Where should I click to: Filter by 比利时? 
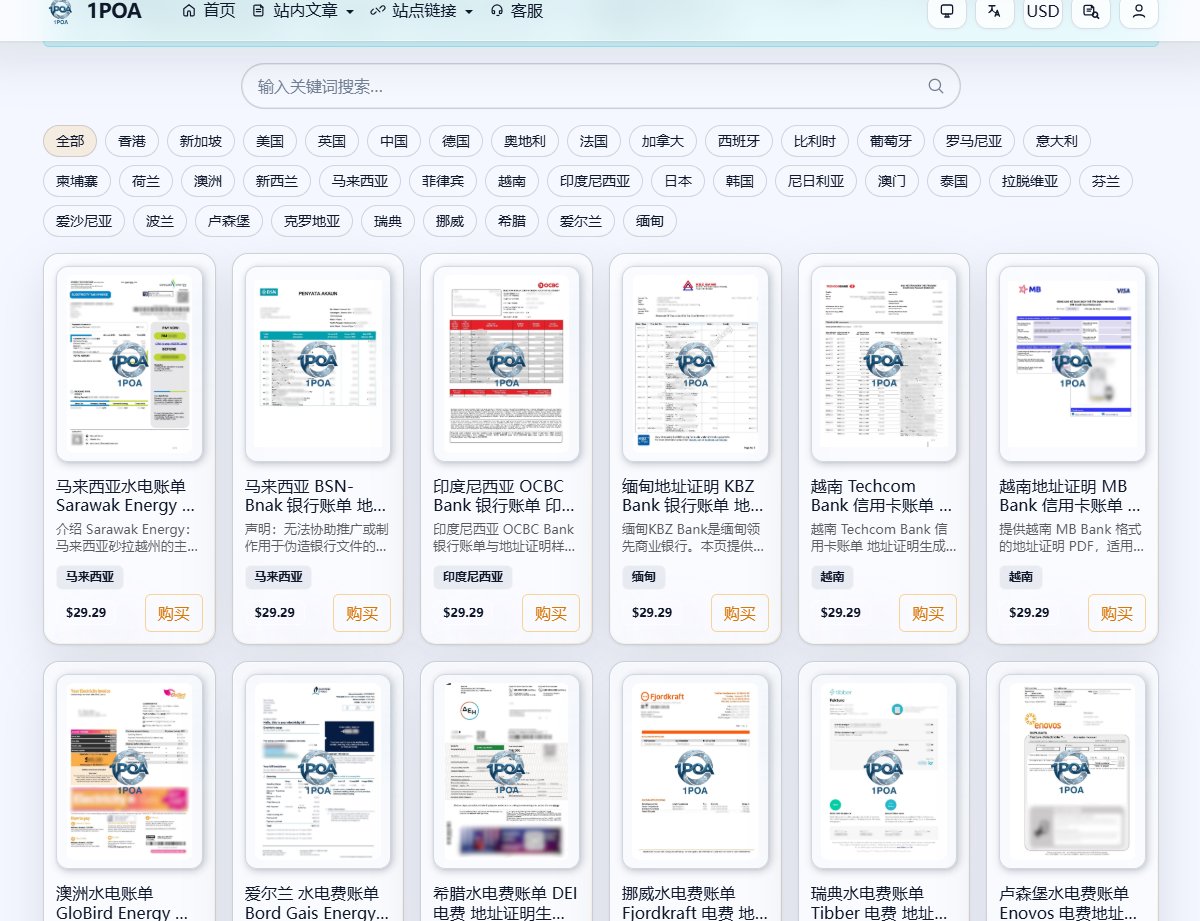point(815,141)
